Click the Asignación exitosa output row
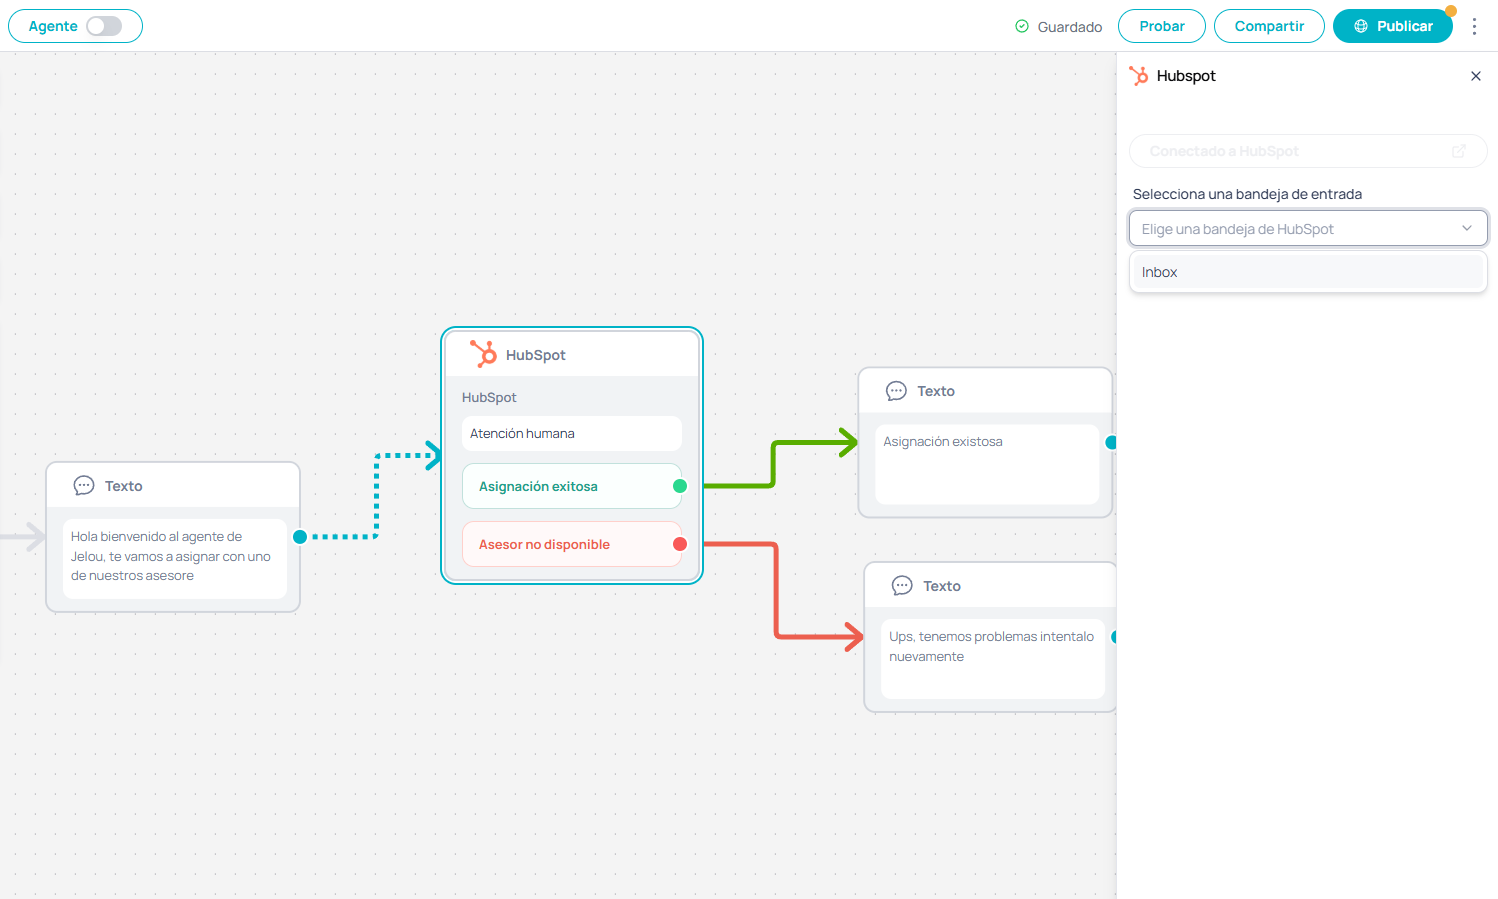Screen dimensions: 1498x899 (x=572, y=486)
